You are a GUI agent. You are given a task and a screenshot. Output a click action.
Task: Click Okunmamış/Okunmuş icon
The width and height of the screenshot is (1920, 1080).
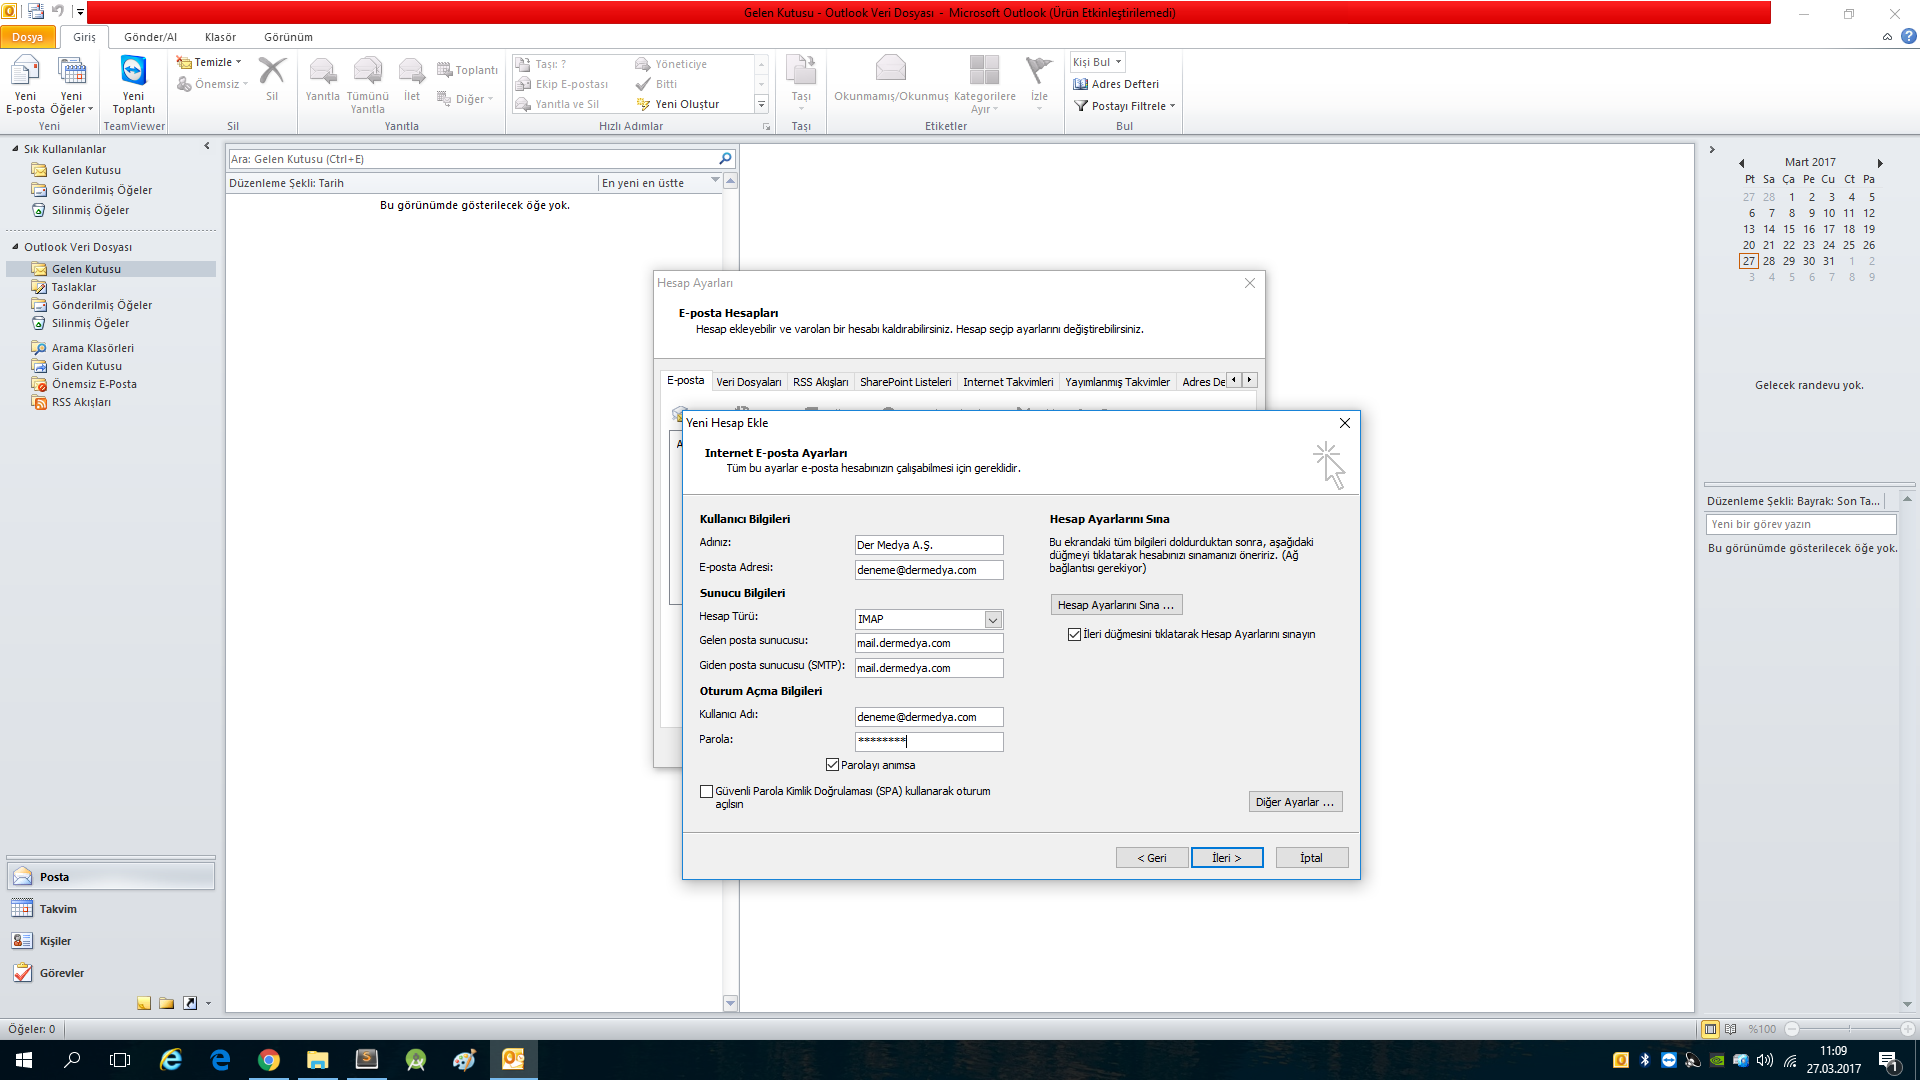tap(890, 79)
